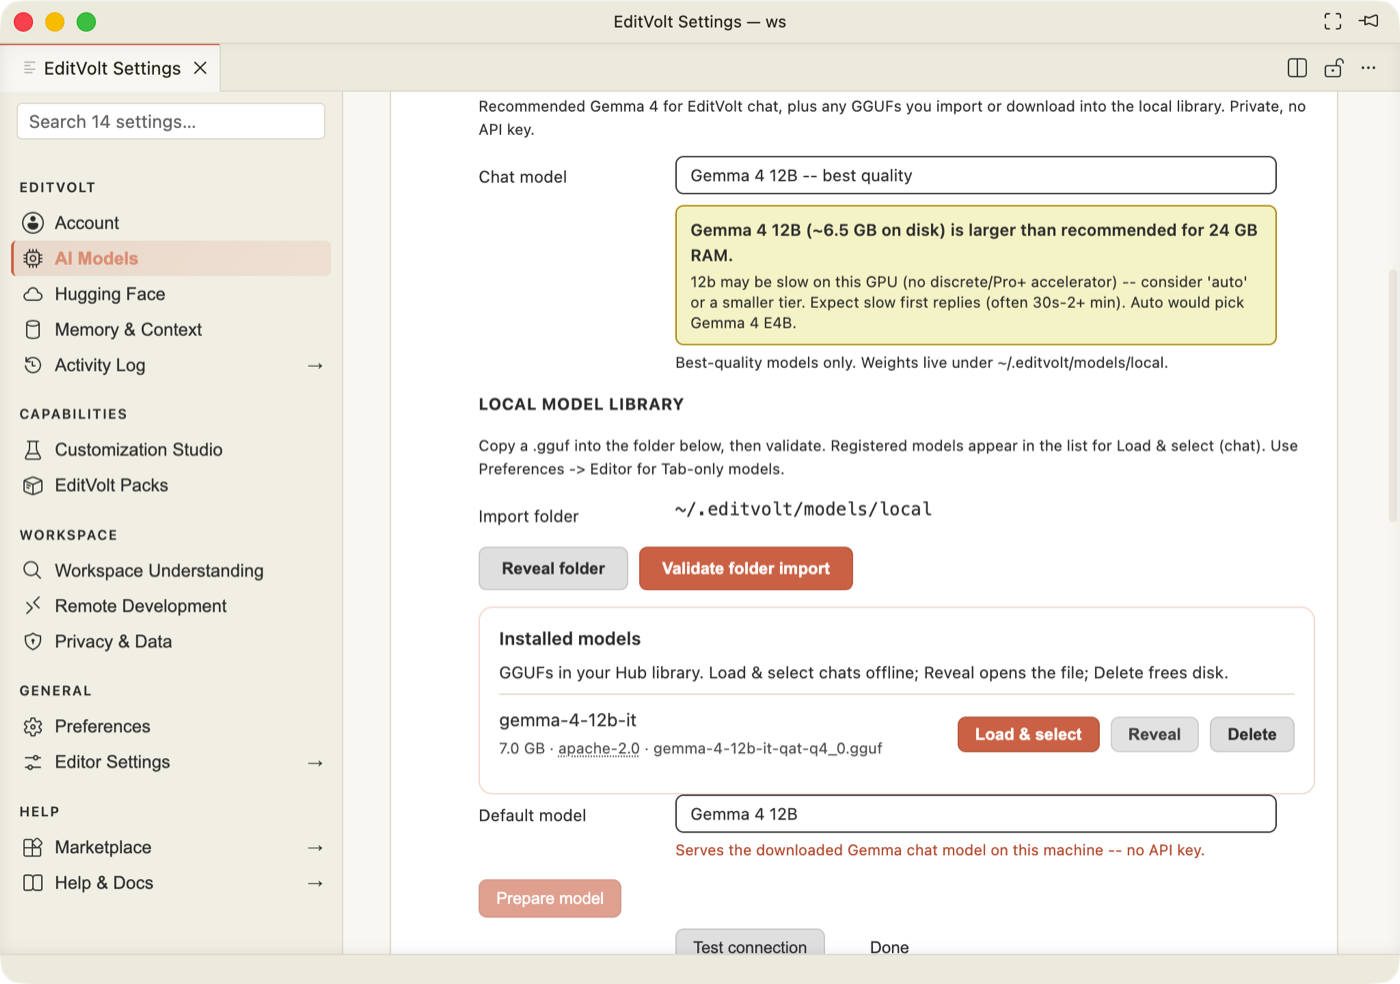Screen dimensions: 1400x984
Task: Open the Default model dropdown
Action: point(976,814)
